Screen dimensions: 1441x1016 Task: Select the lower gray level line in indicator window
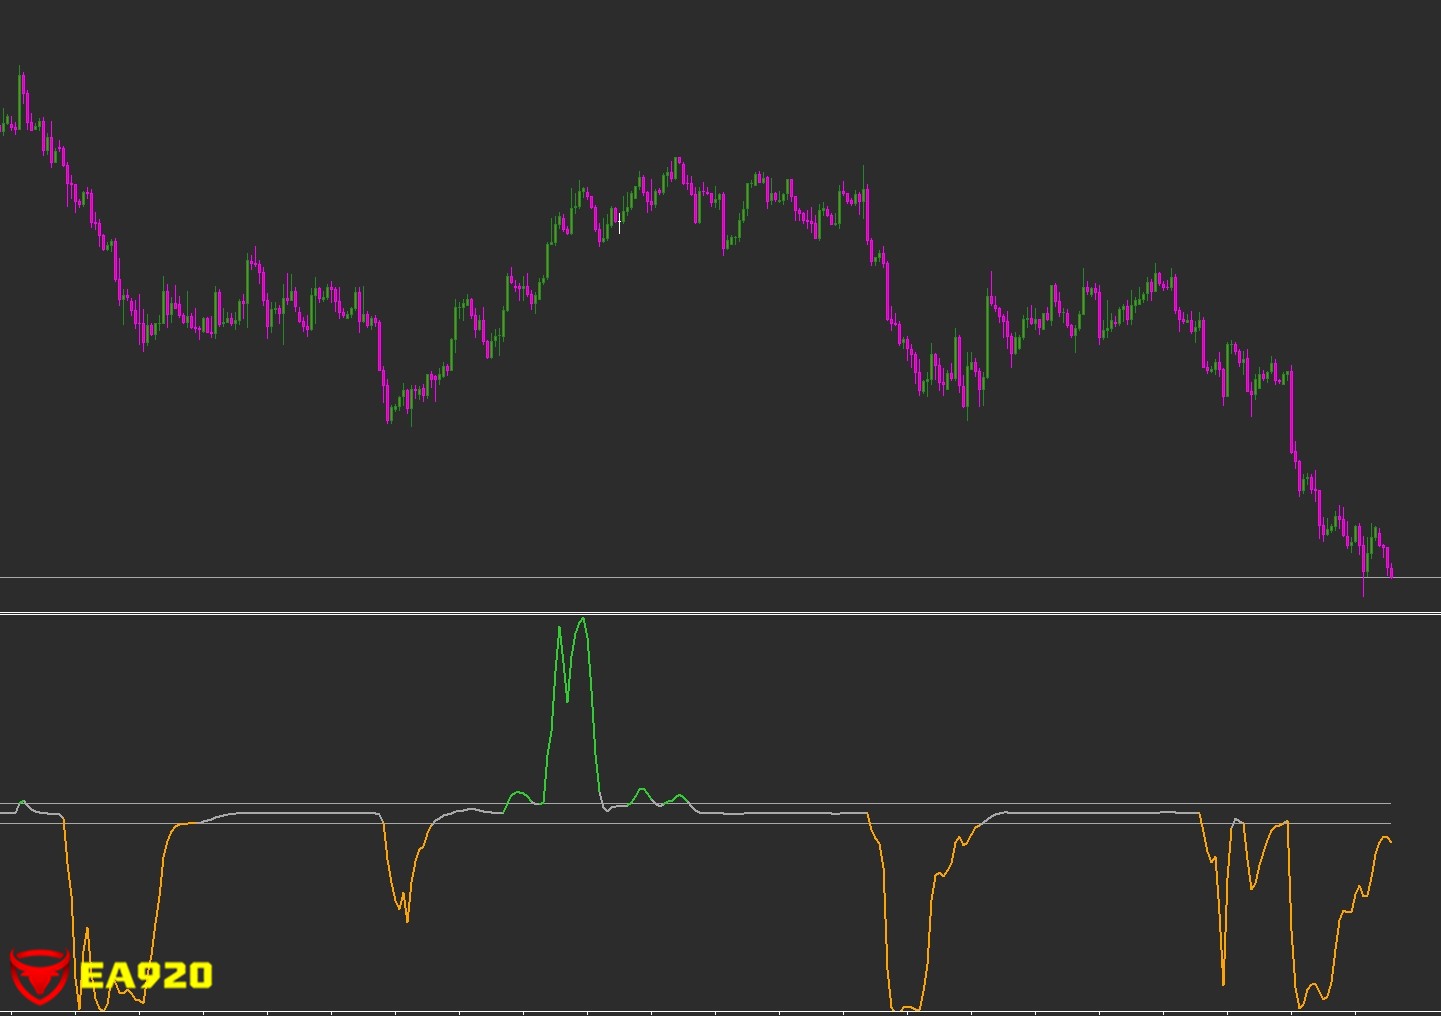coord(695,824)
